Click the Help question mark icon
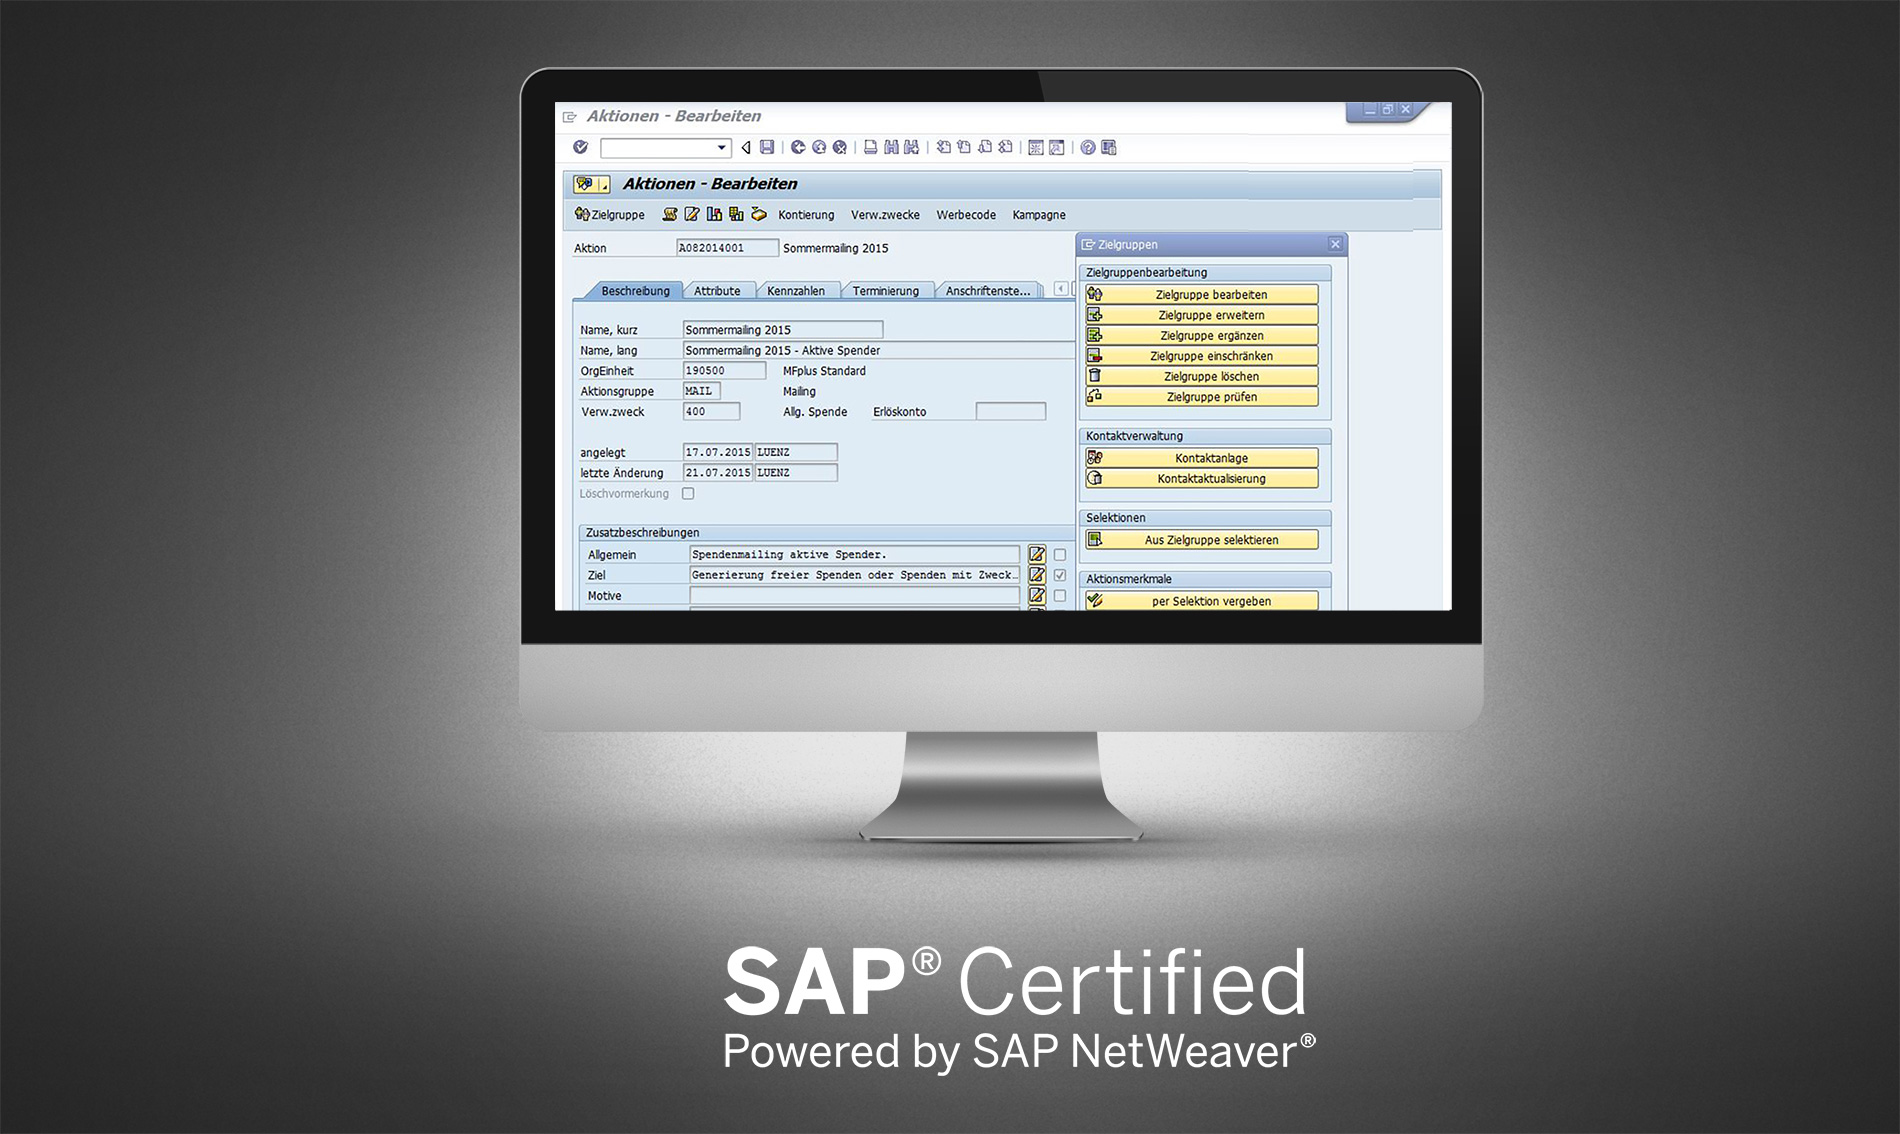1900x1134 pixels. click(x=1088, y=147)
